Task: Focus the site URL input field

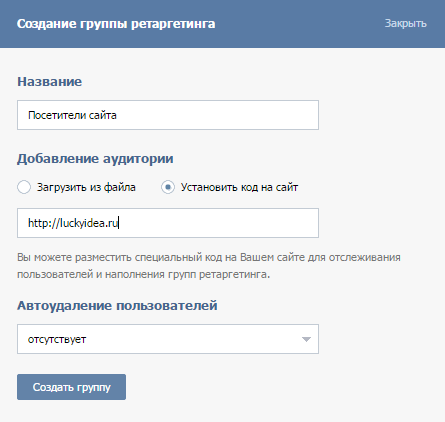Action: click(x=168, y=223)
